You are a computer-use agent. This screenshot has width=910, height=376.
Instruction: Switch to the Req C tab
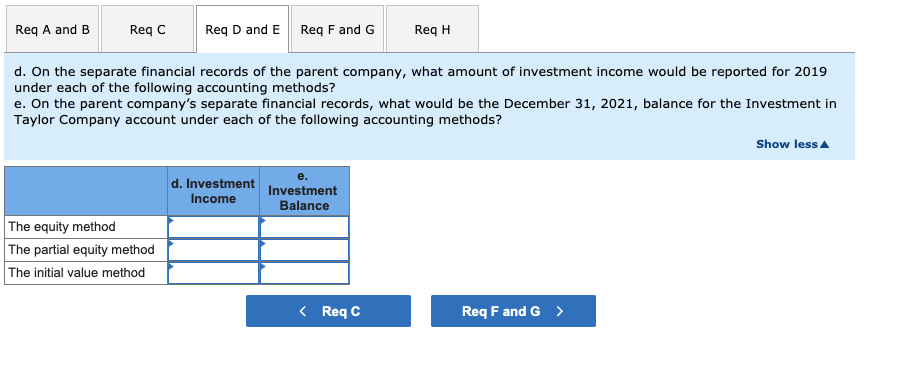click(147, 29)
